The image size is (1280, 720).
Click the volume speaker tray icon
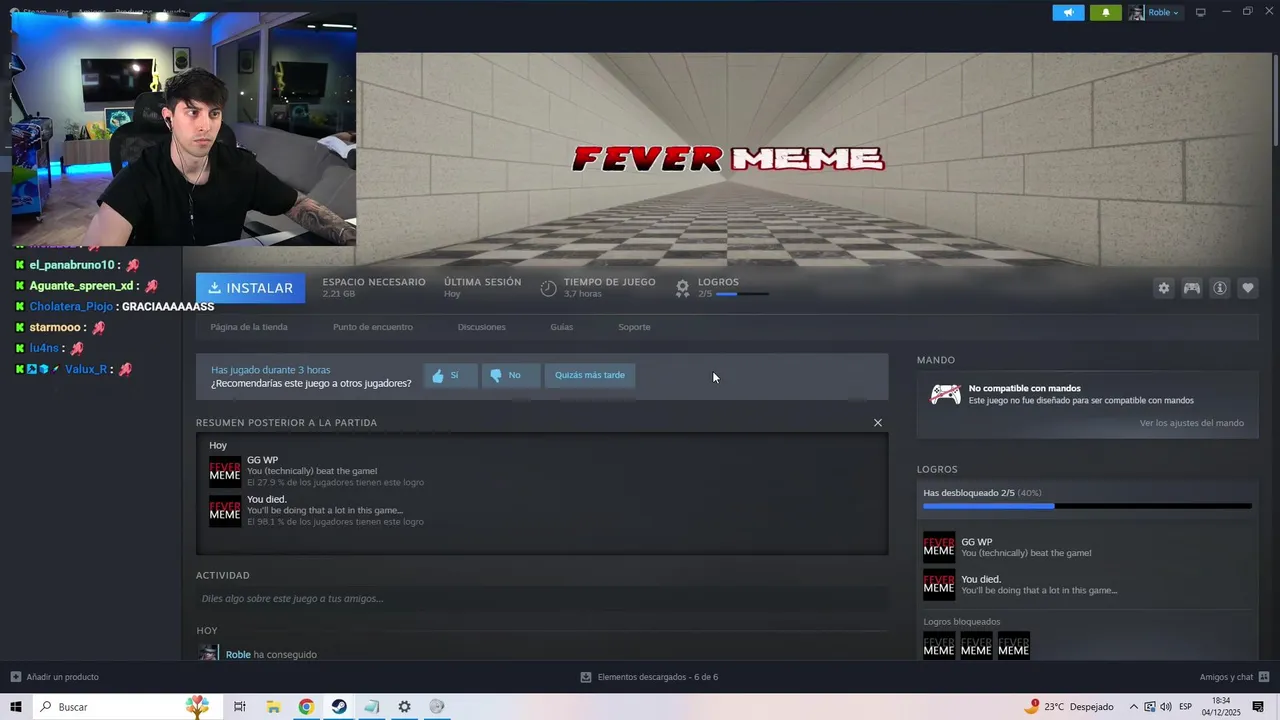[x=1166, y=707]
